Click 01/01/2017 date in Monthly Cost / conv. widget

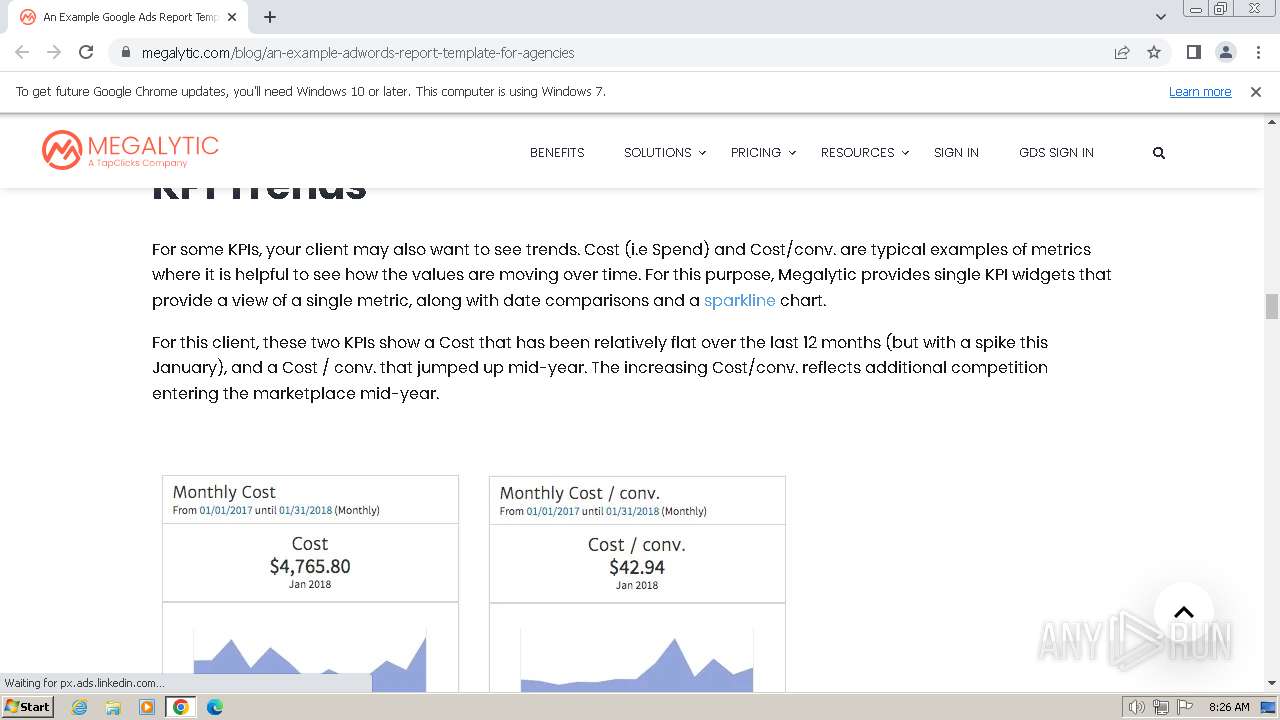click(553, 511)
